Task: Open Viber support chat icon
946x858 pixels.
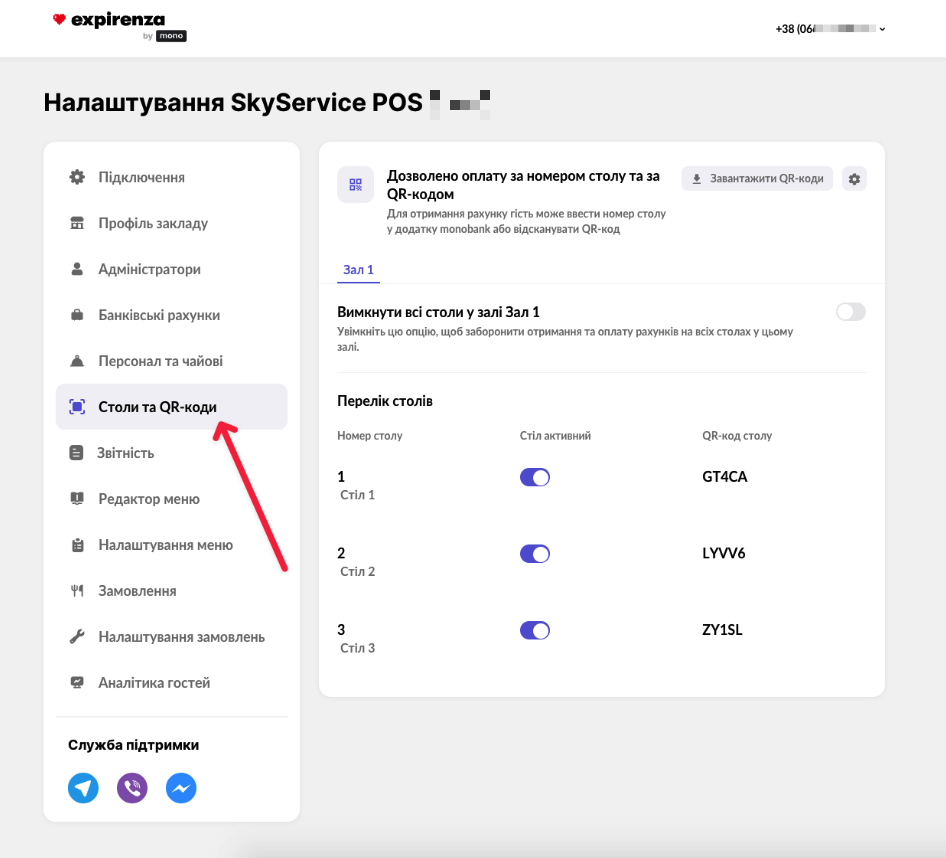Action: [132, 788]
